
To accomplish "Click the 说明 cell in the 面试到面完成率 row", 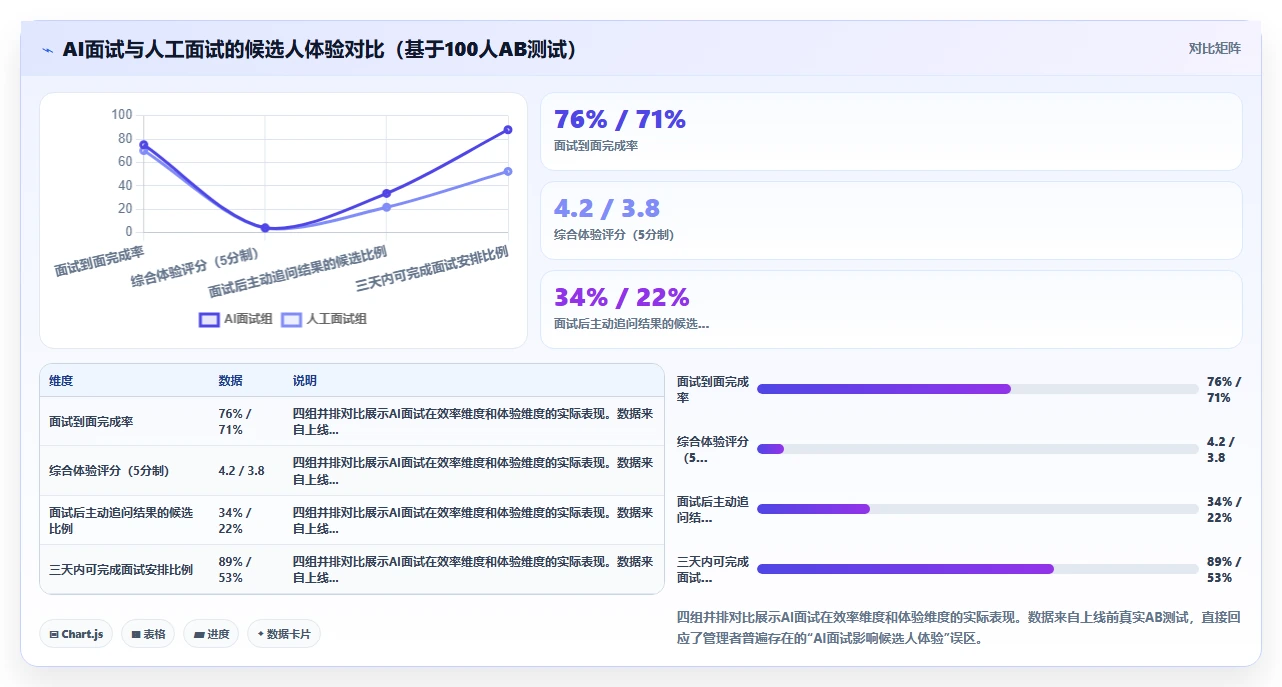I will (x=473, y=422).
